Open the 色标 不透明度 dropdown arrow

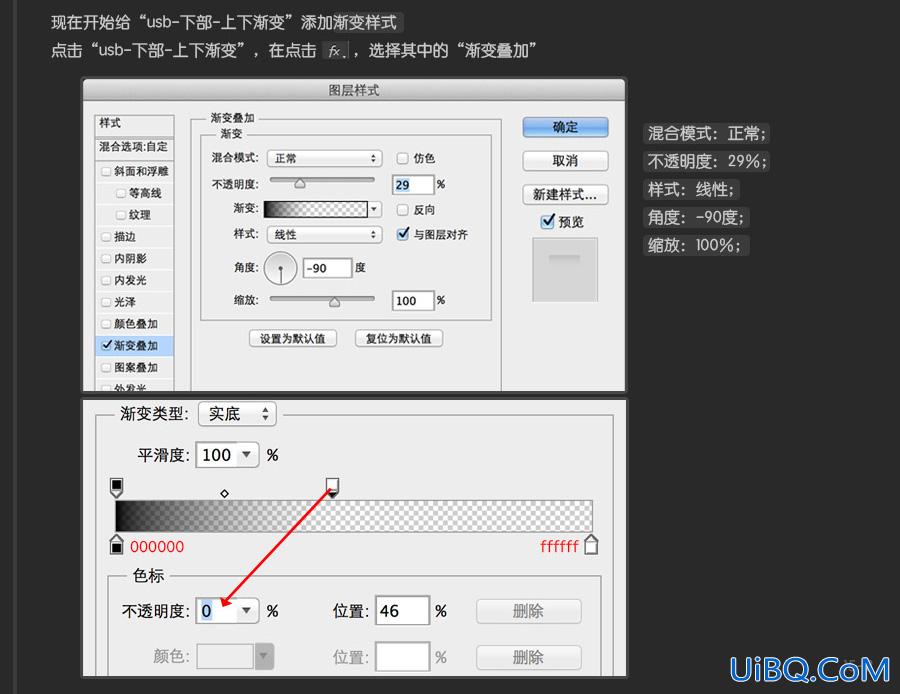pyautogui.click(x=247, y=610)
